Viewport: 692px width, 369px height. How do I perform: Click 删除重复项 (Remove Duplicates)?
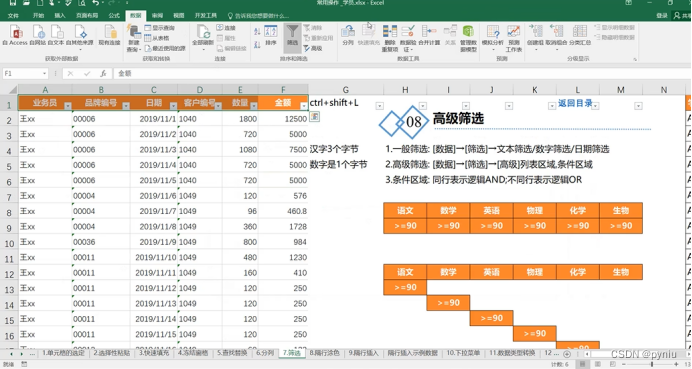coord(390,38)
